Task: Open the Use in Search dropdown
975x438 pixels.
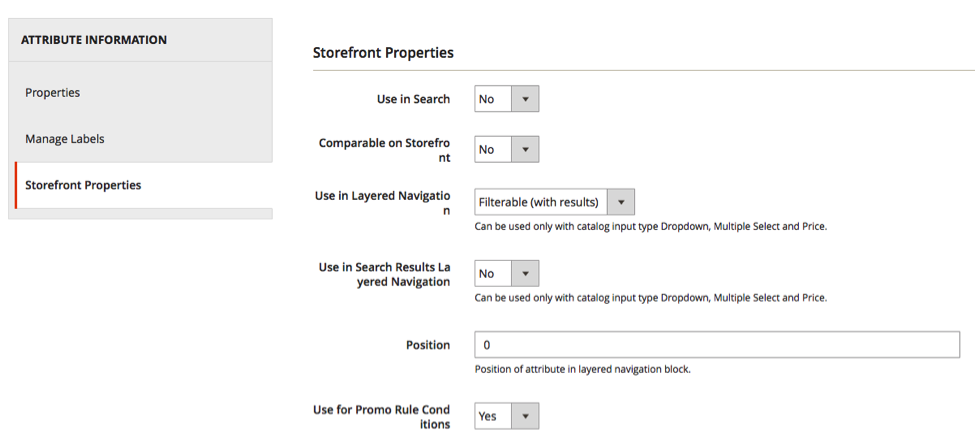Action: pos(506,99)
